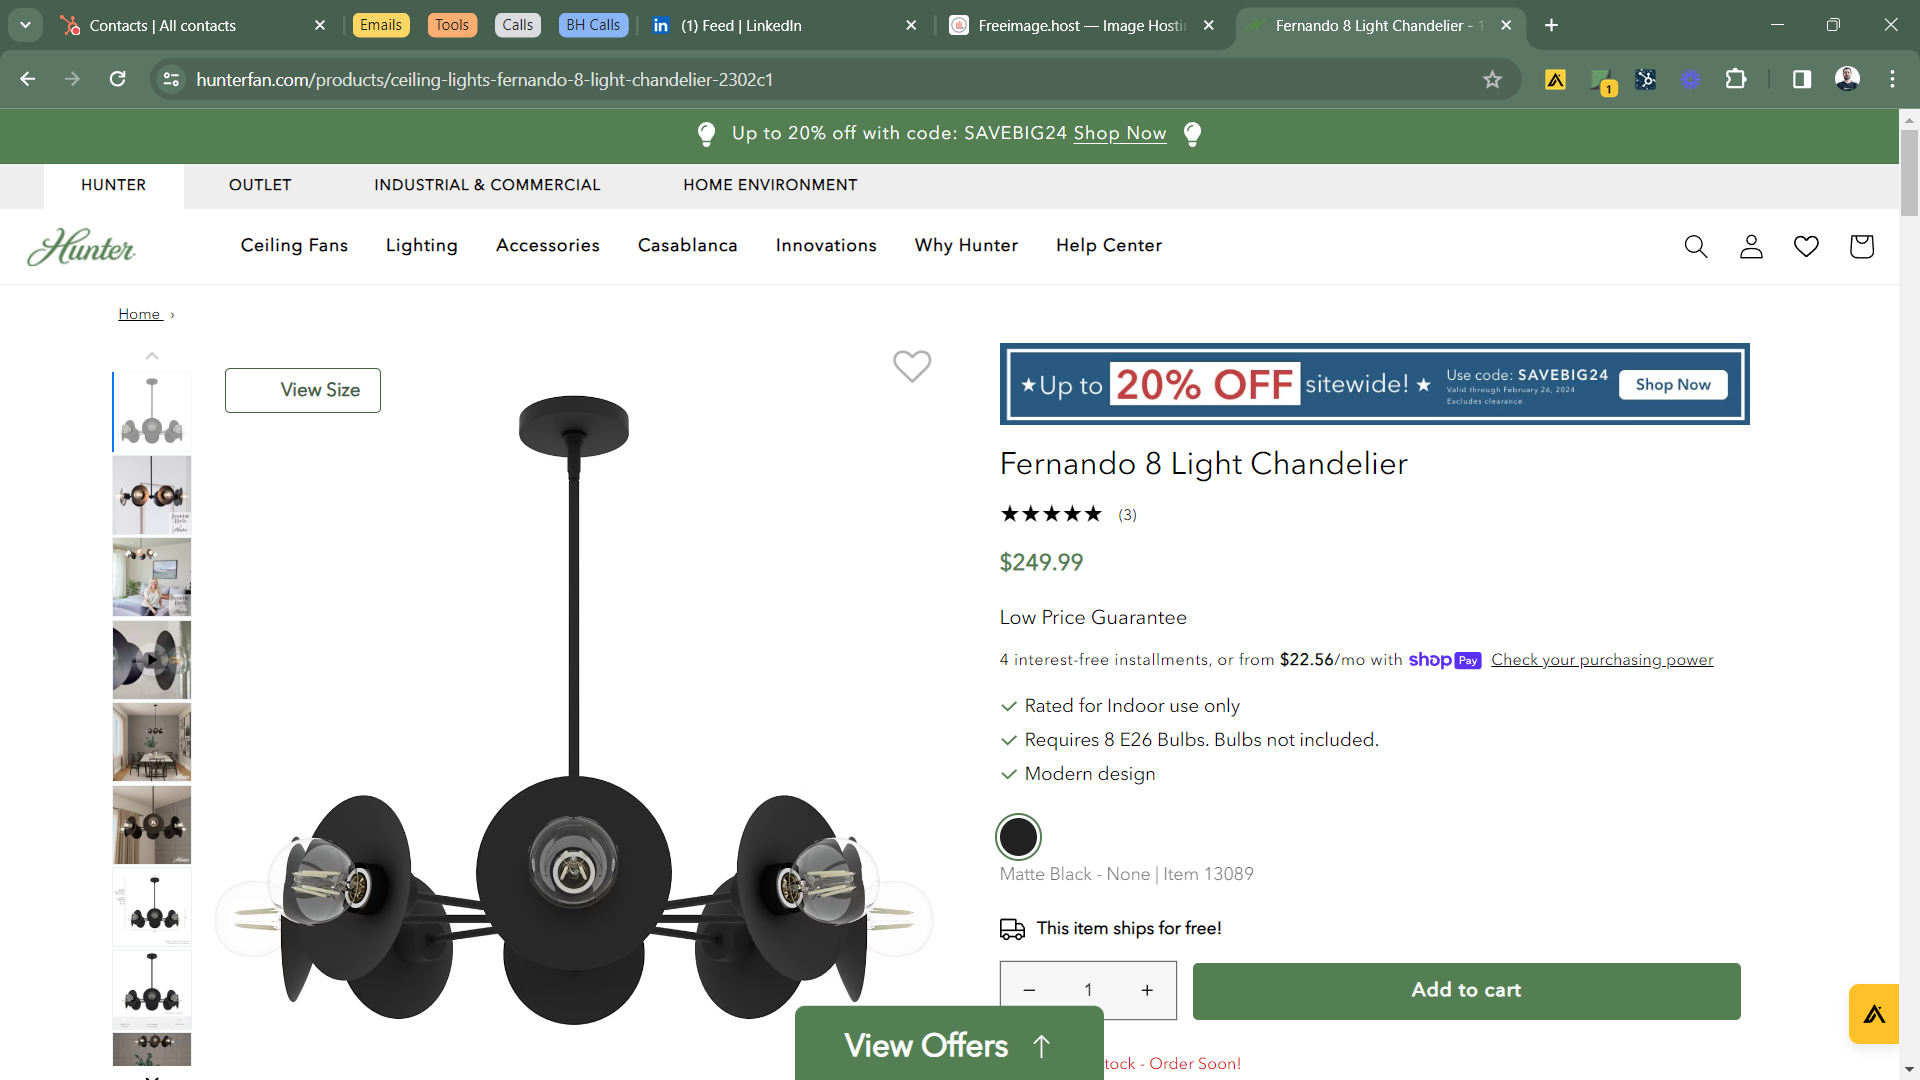1920x1080 pixels.
Task: Open the site search magnifier icon
Action: tap(1696, 246)
